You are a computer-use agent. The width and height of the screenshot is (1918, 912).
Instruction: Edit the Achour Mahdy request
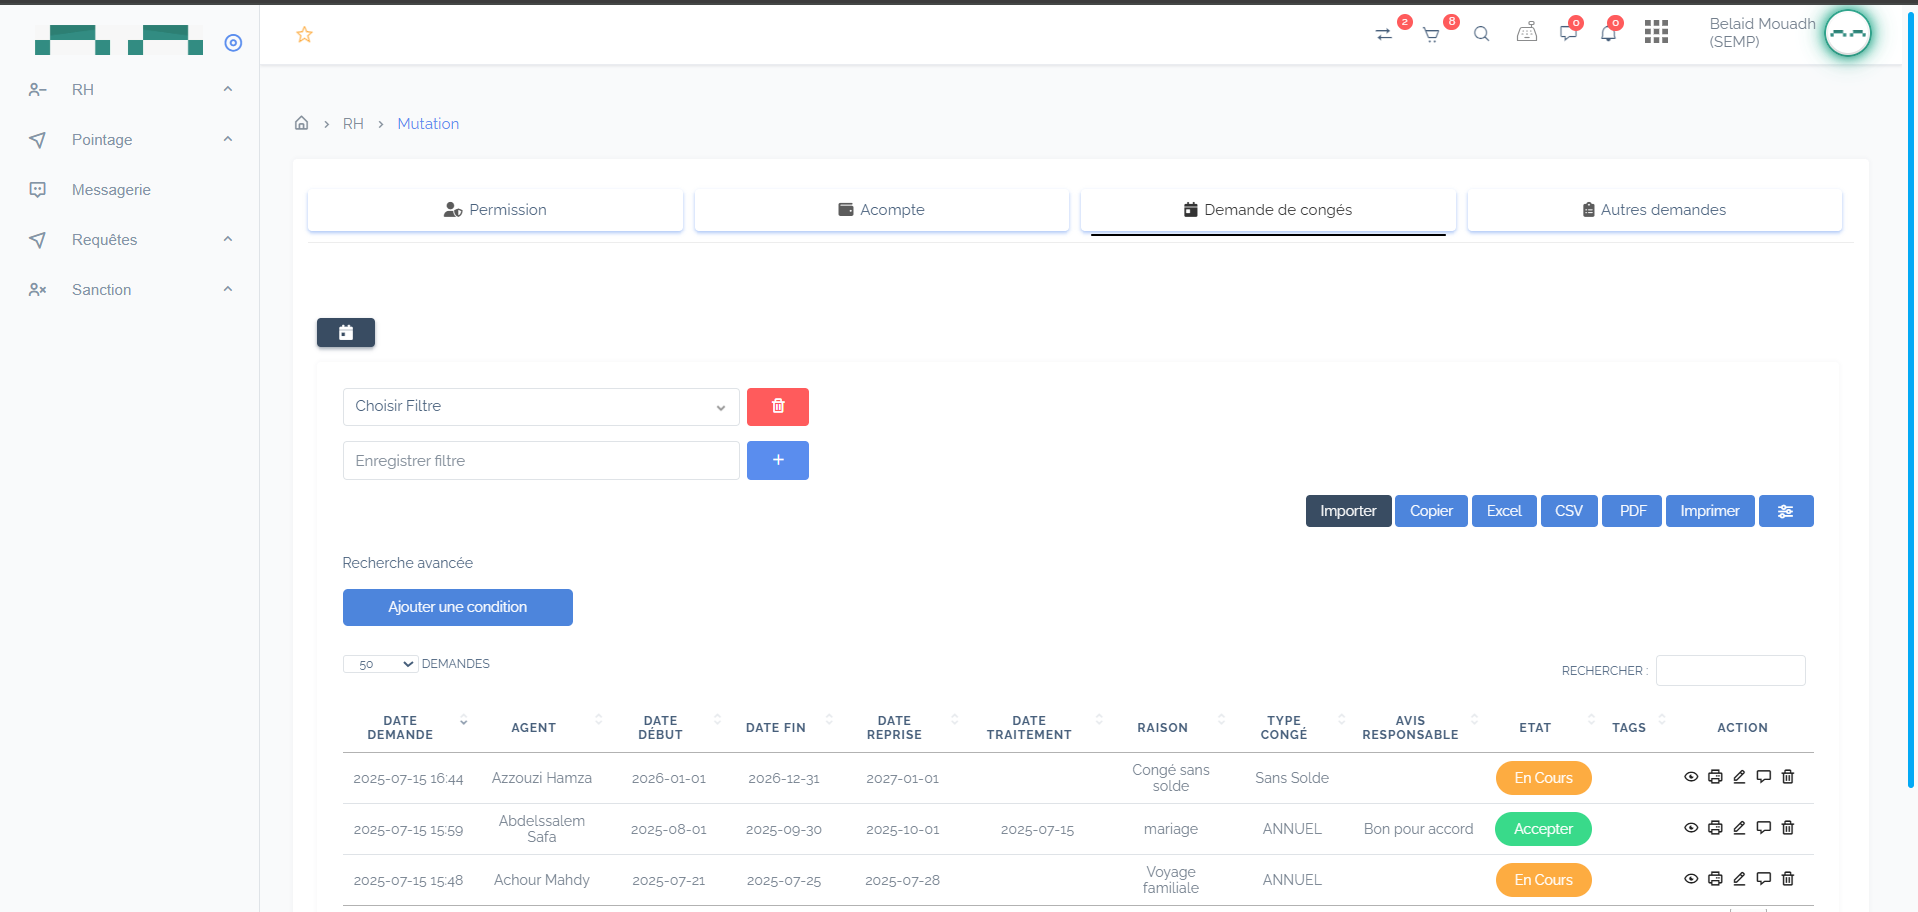coord(1739,879)
